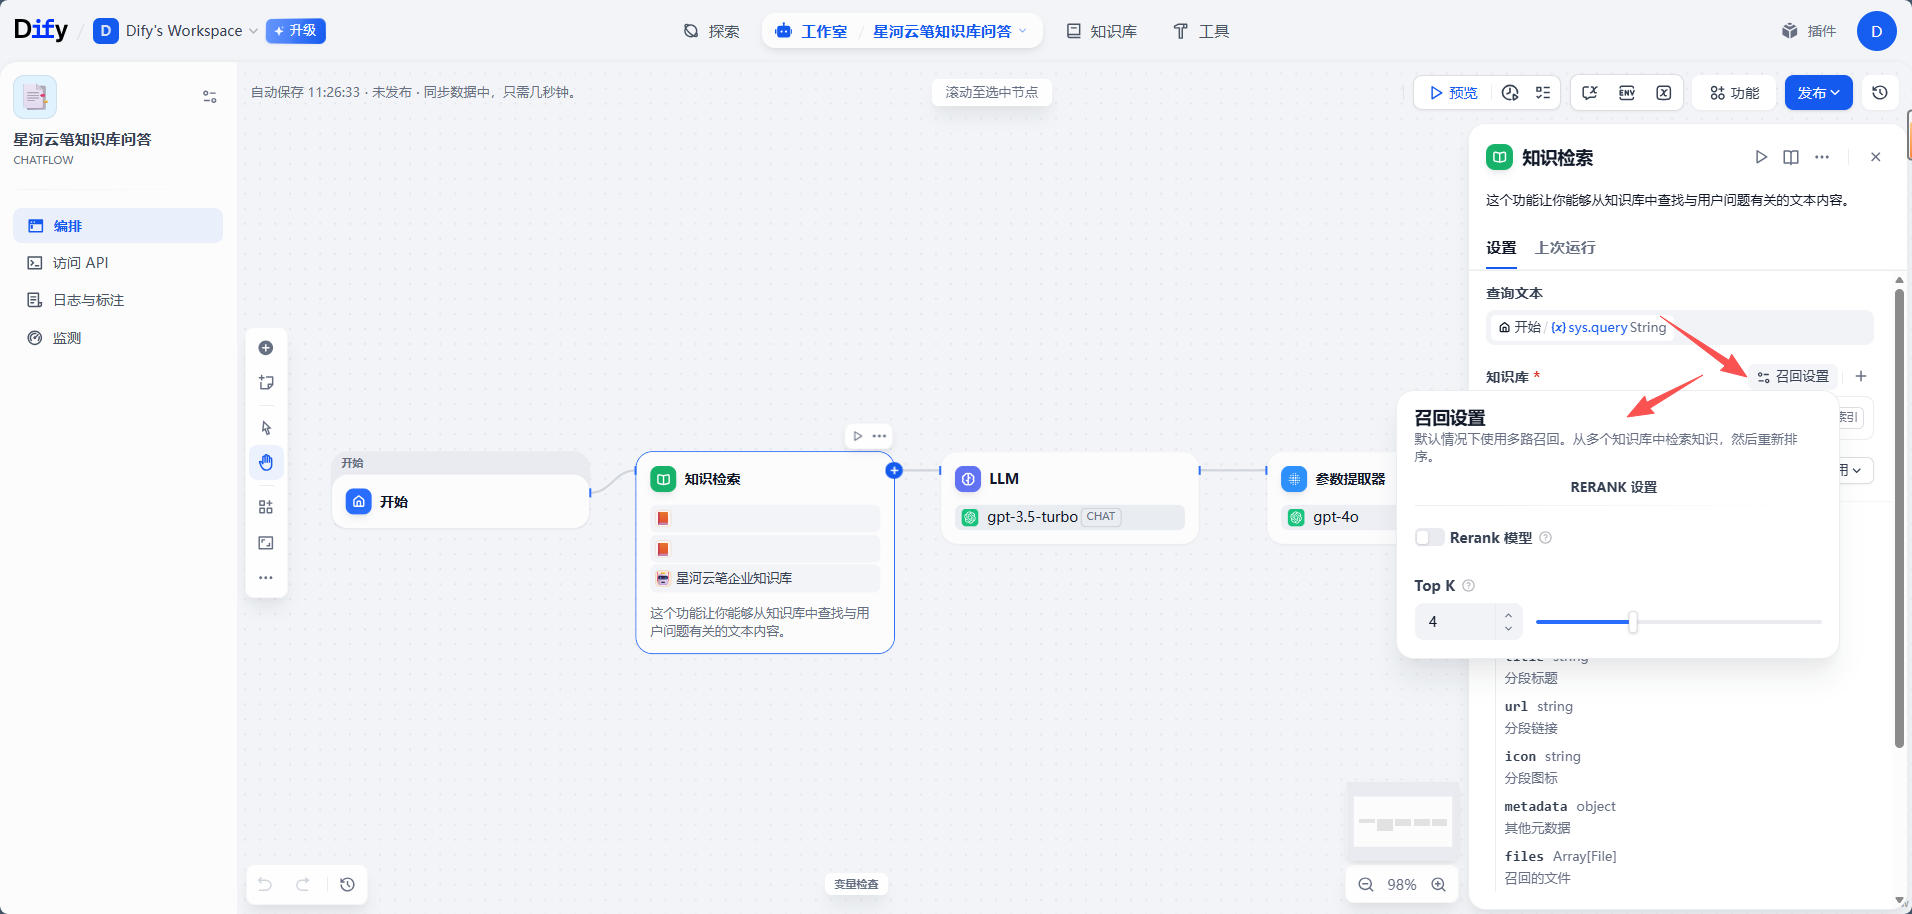Open the 发布 publish dropdown
The width and height of the screenshot is (1912, 914).
click(x=1819, y=93)
